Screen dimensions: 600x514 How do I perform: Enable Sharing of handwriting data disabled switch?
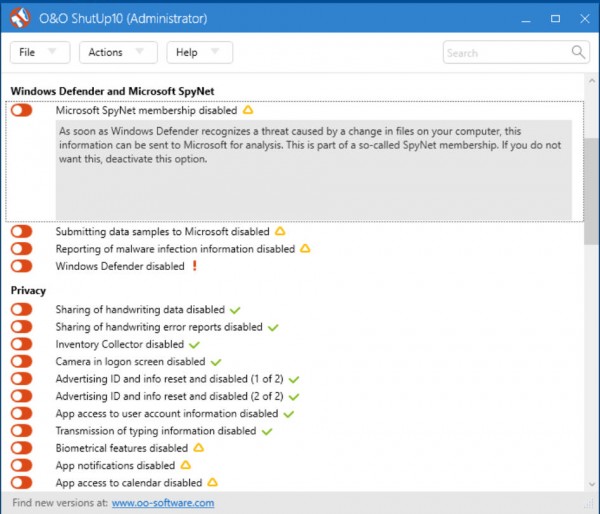coord(22,310)
